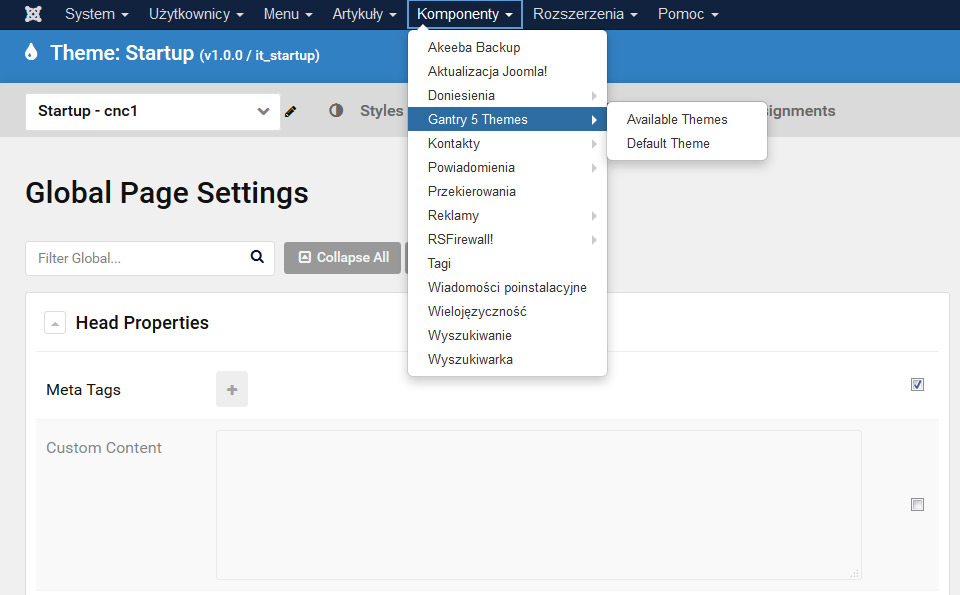
Task: Open the Rozszerzenia menu
Action: [585, 14]
